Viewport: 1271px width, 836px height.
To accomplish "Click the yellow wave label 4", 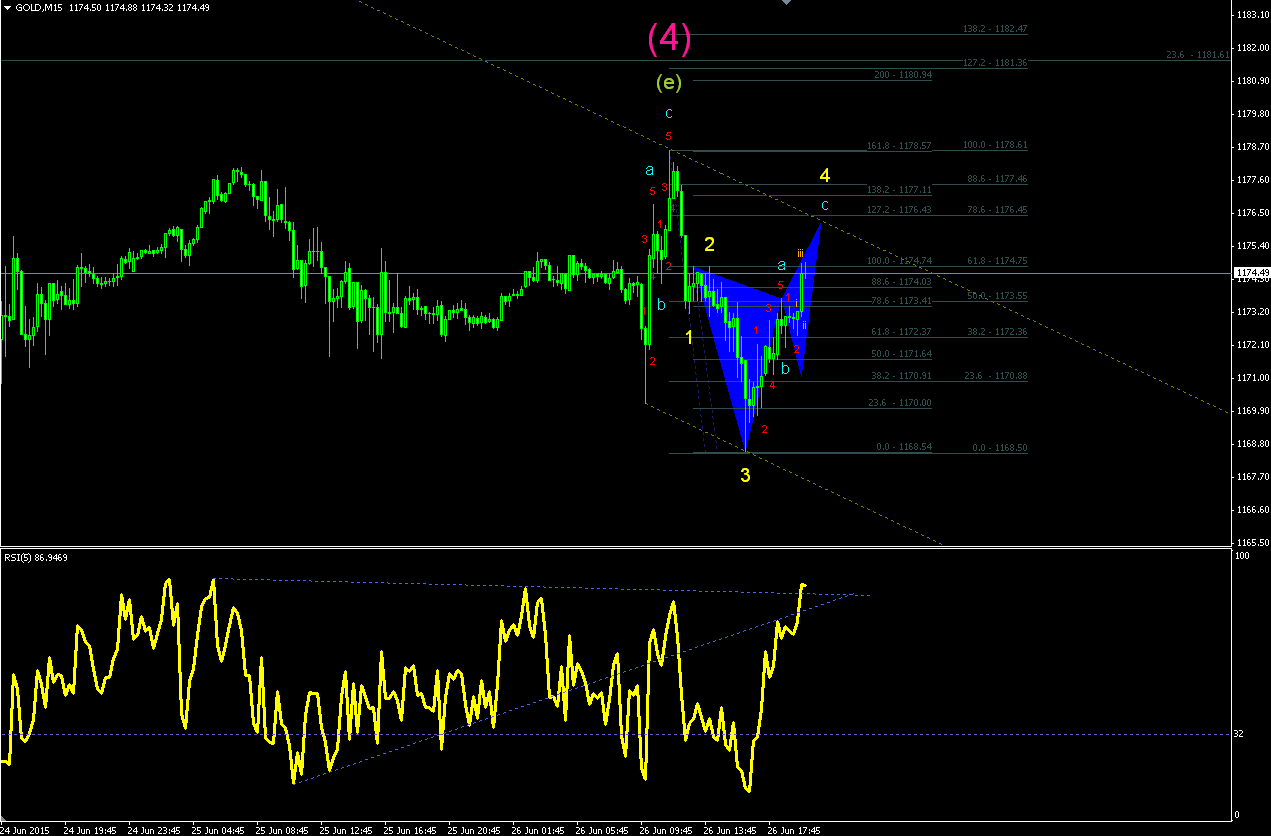I will click(825, 175).
